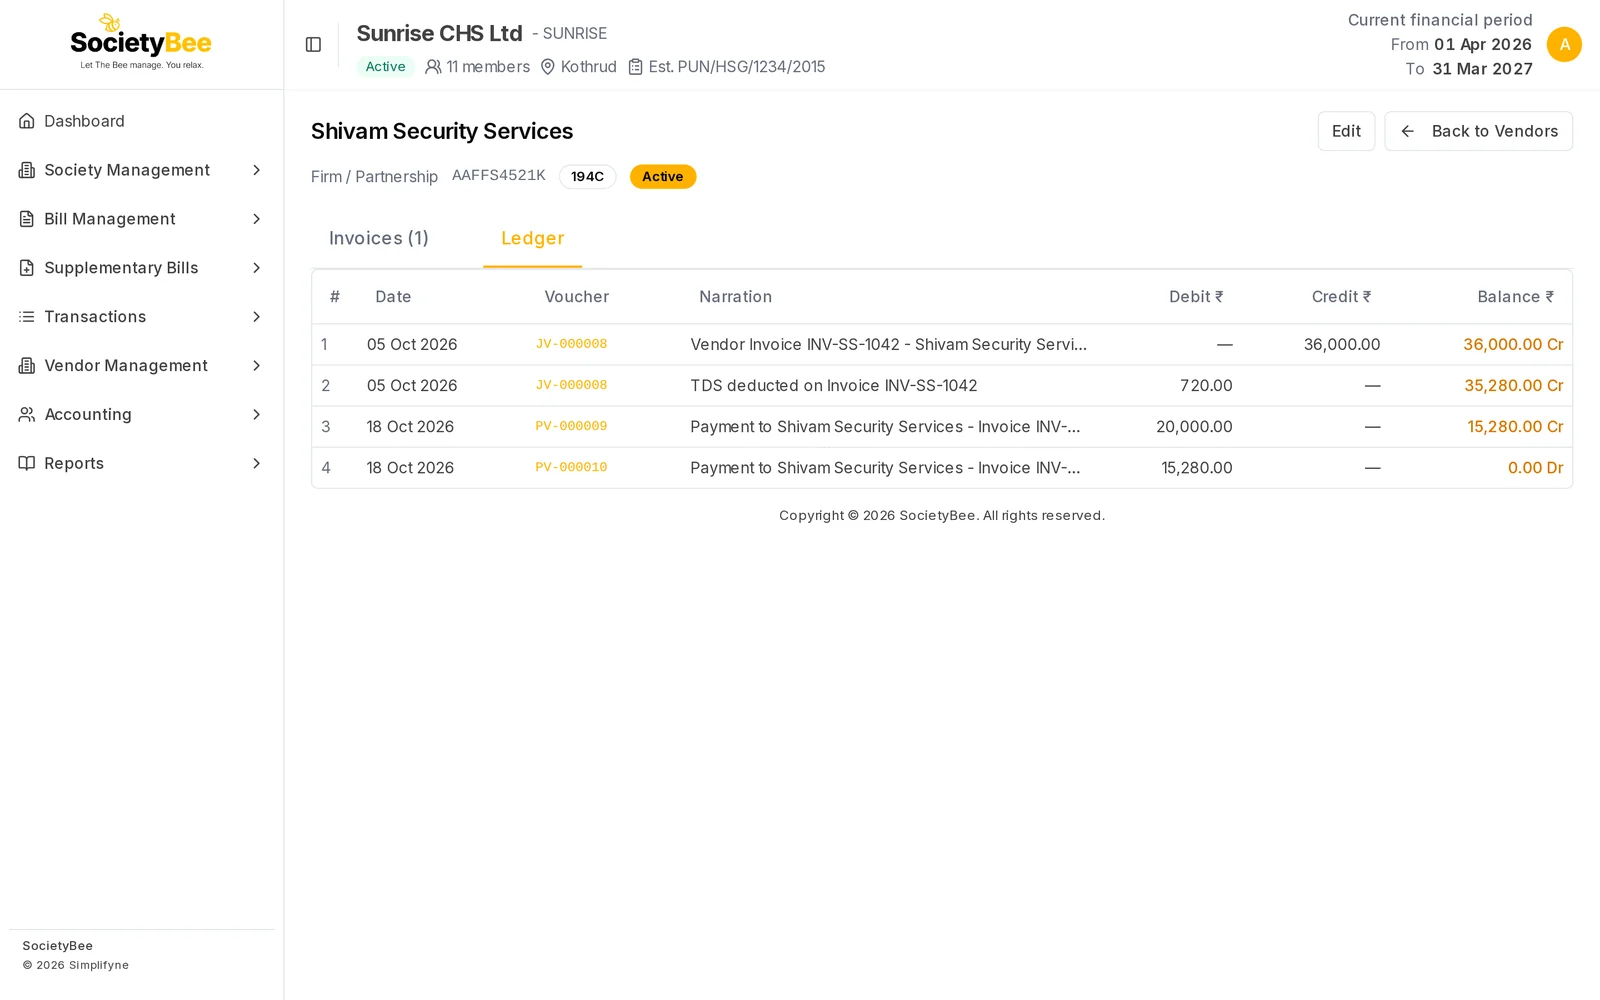Expand the Accounting chevron
The height and width of the screenshot is (1000, 1600).
pos(257,414)
